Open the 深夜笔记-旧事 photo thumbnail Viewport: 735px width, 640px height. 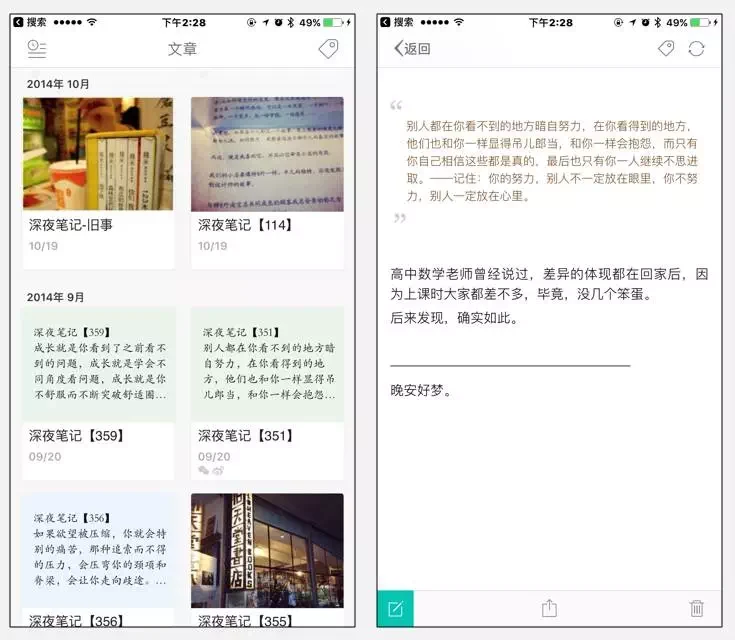[98, 154]
